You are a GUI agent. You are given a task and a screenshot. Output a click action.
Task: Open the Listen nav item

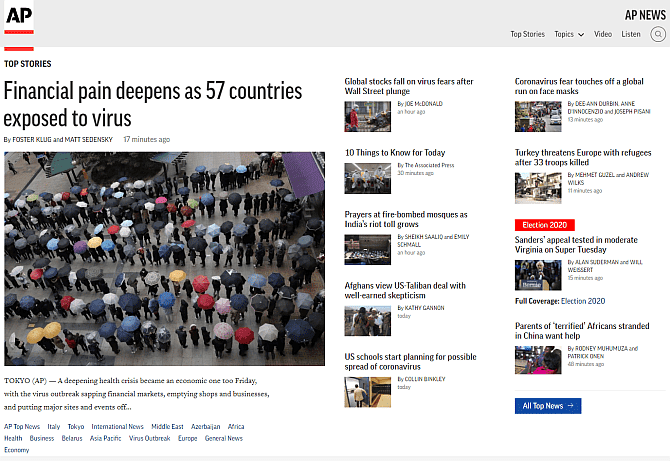click(631, 34)
